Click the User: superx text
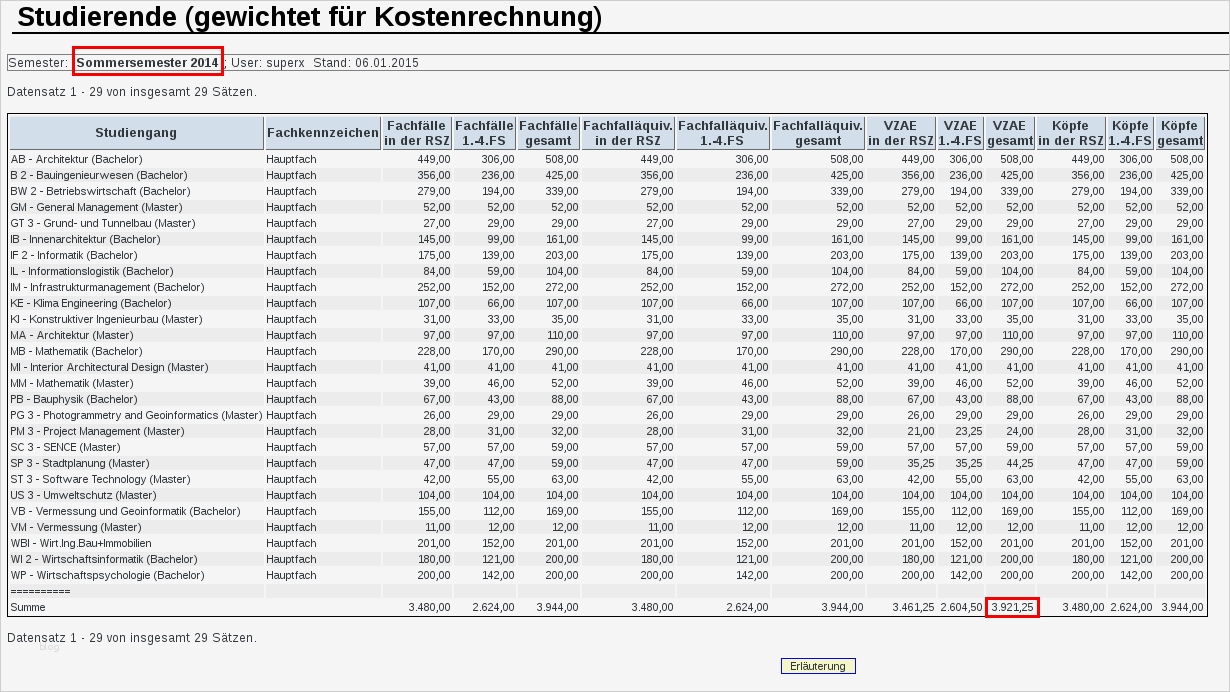Screen dimensions: 1230x692 click(262, 62)
